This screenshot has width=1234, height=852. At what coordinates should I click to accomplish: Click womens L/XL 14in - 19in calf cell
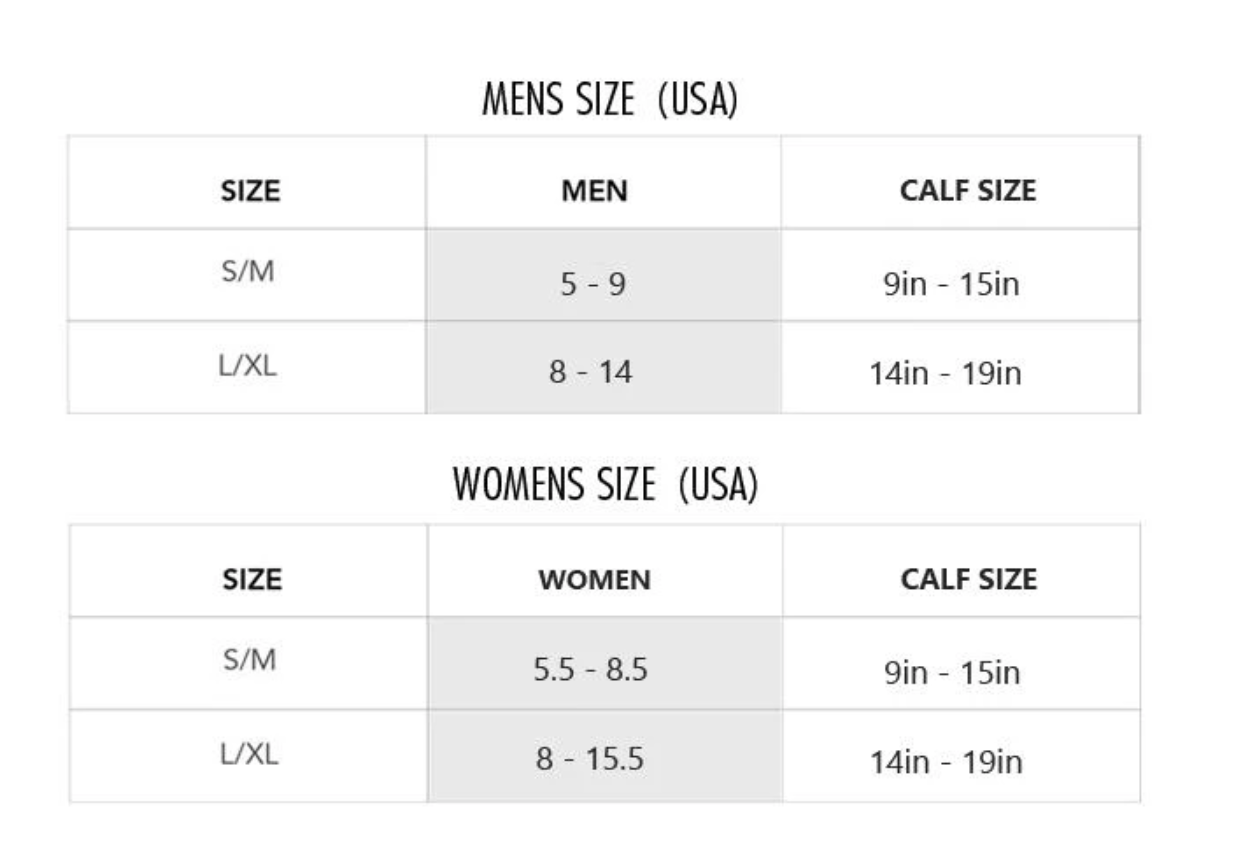coord(961,756)
